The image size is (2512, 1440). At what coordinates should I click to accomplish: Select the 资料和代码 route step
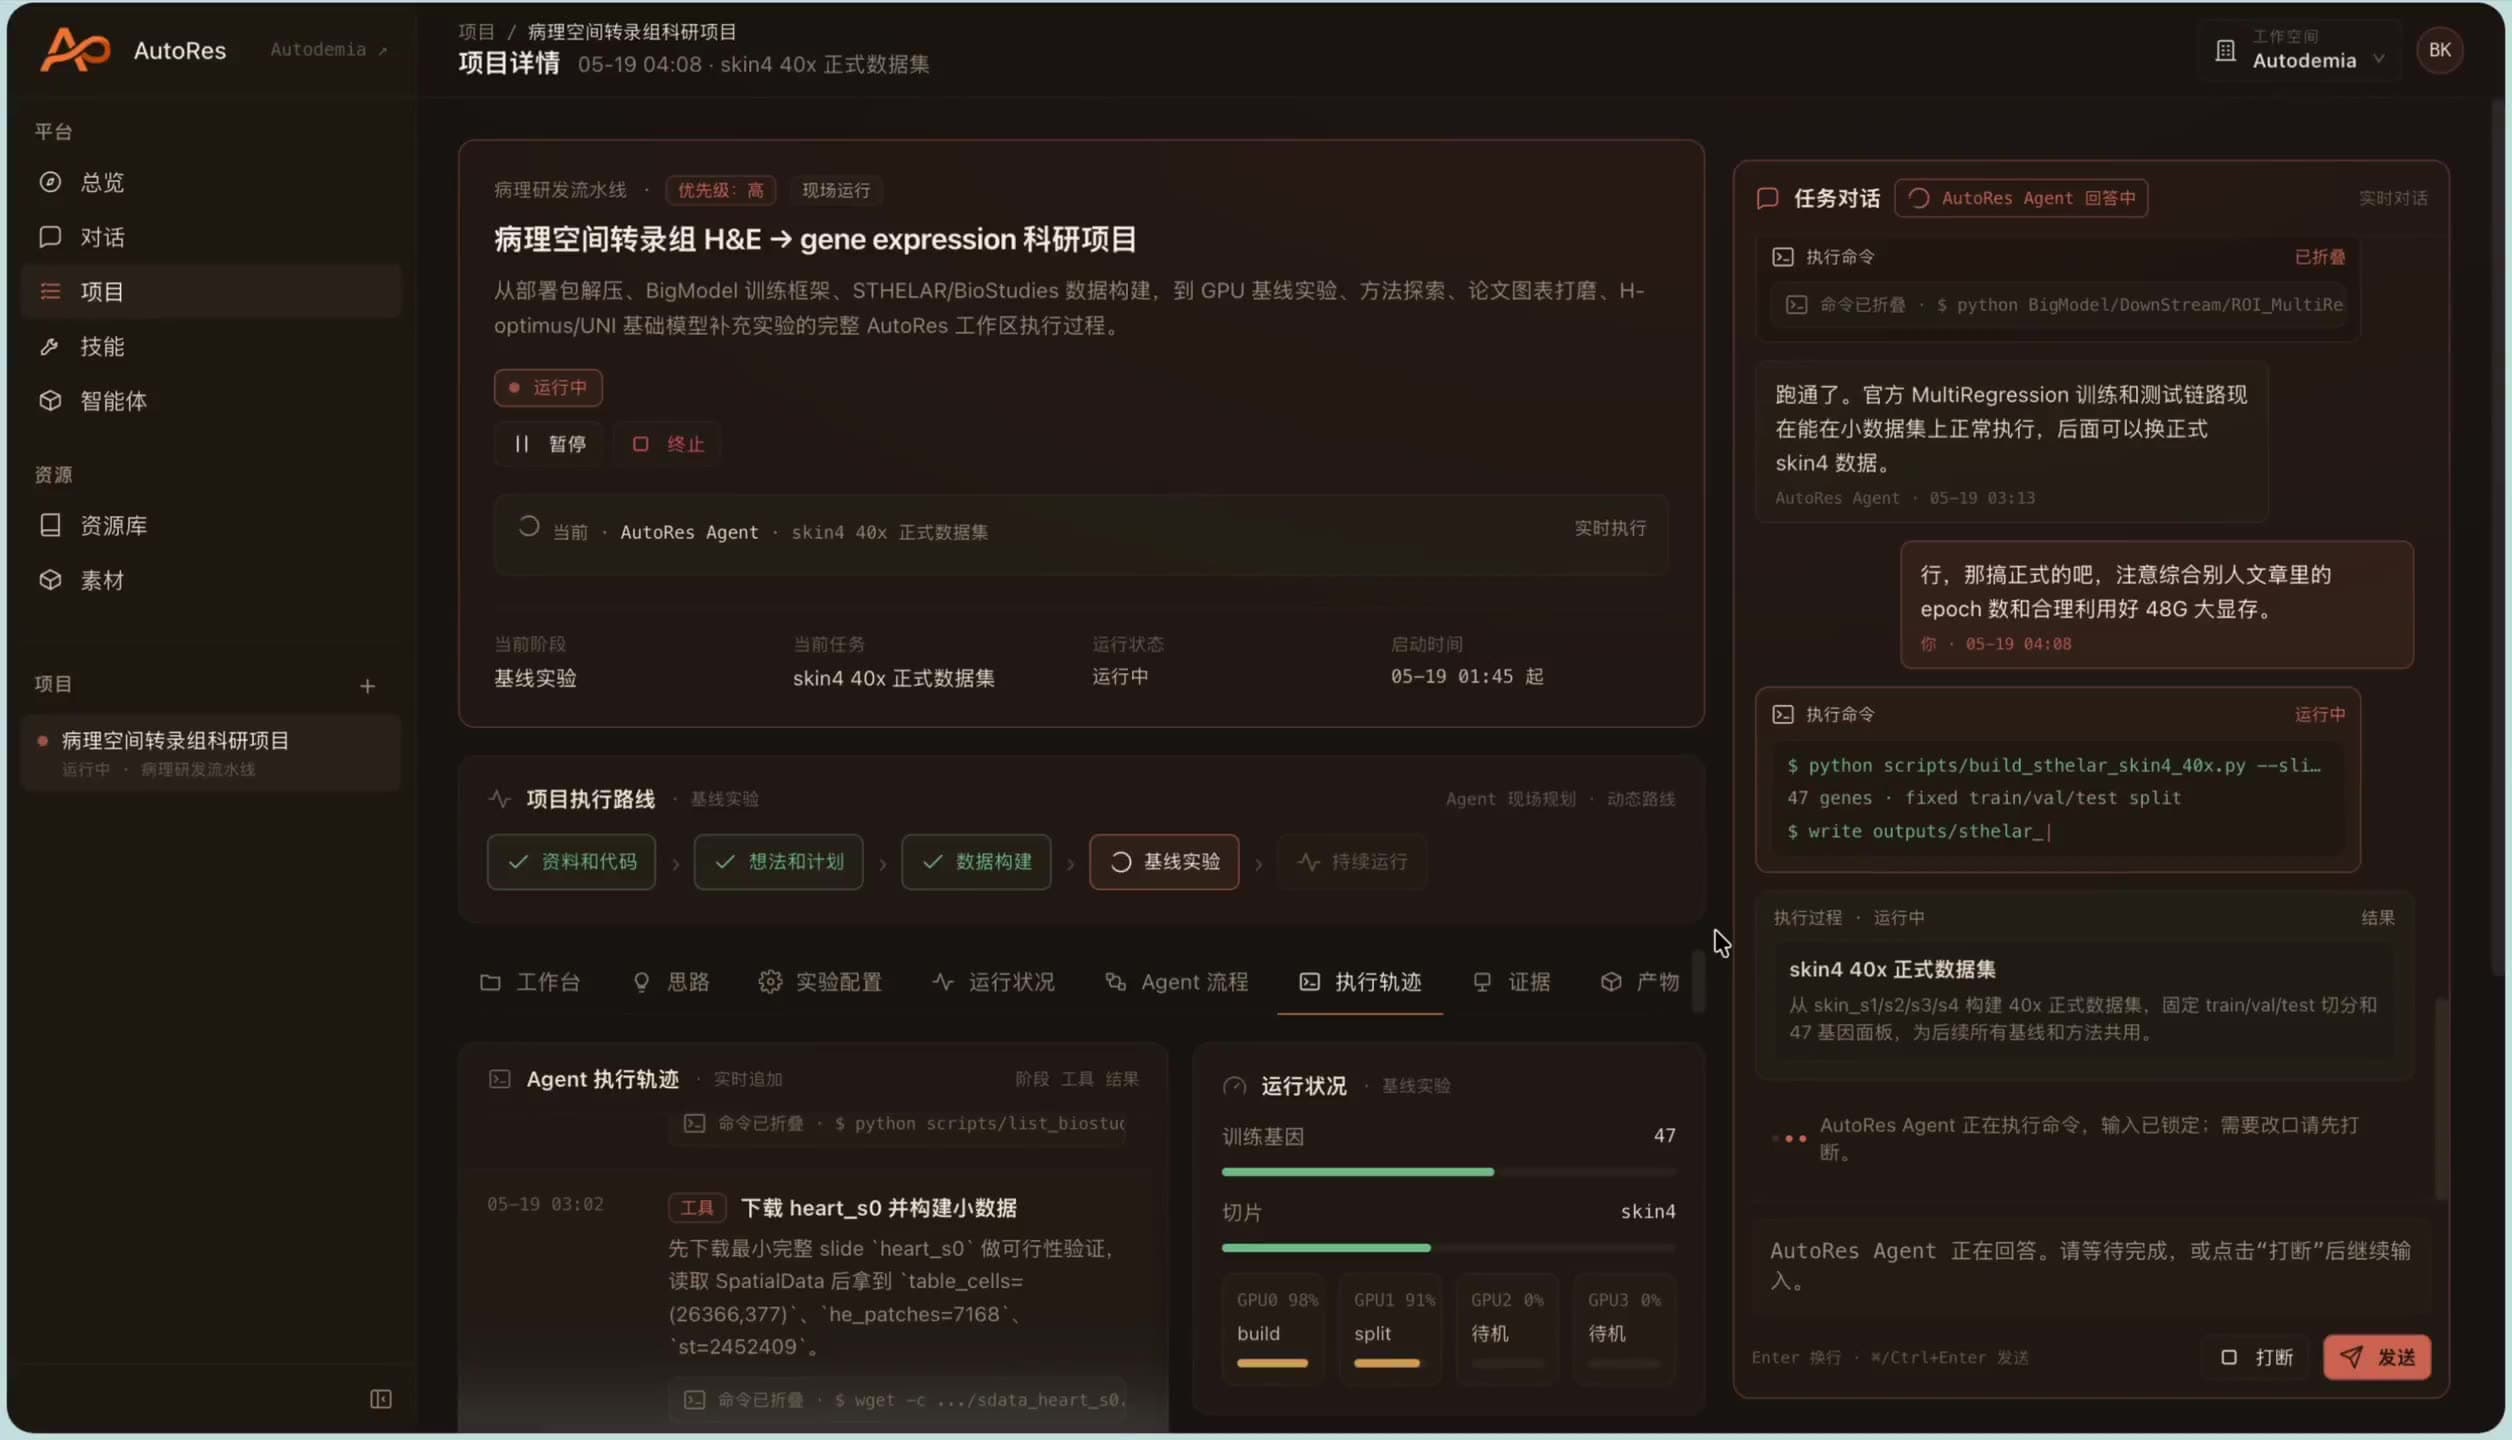click(x=571, y=862)
